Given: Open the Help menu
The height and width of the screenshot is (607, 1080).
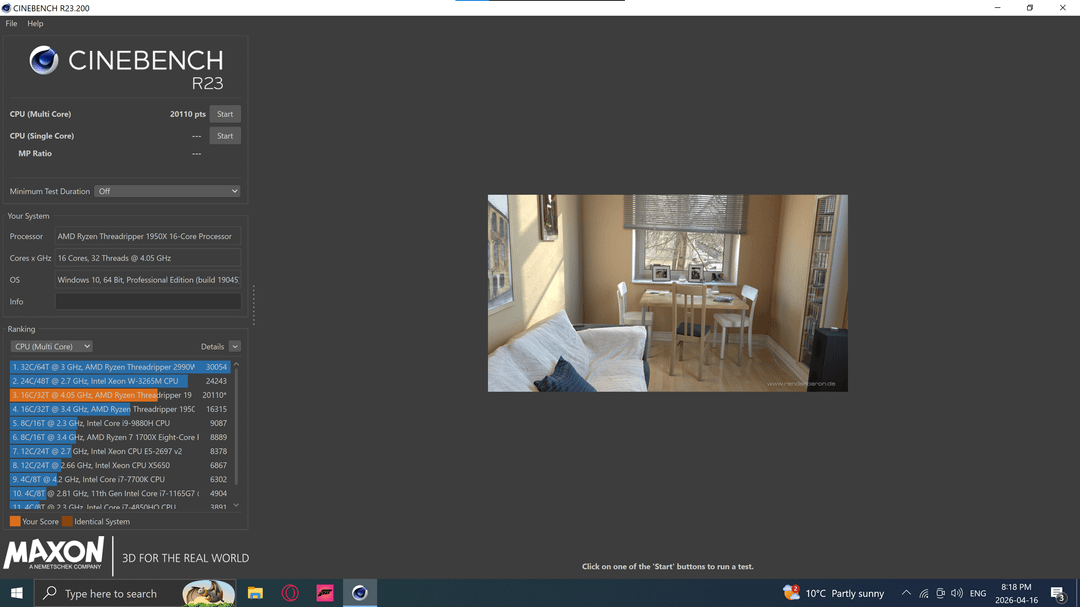Looking at the screenshot, I should tap(35, 23).
